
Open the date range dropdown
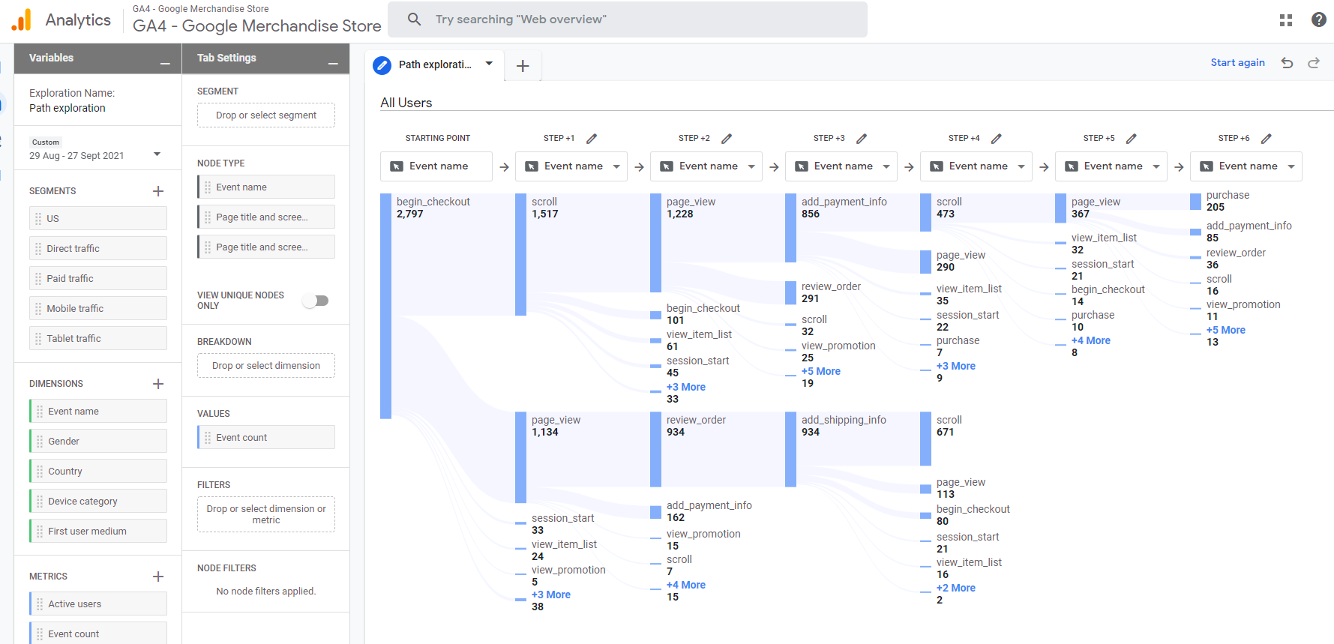(x=157, y=155)
